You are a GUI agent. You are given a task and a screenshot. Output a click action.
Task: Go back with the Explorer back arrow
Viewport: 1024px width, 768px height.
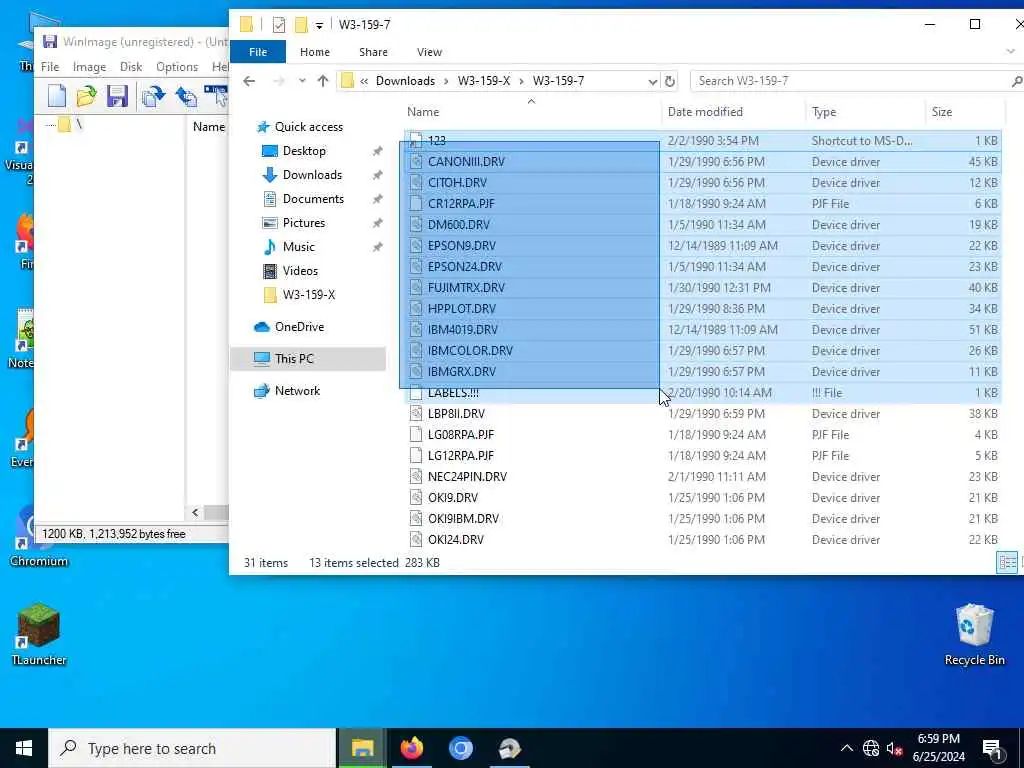coord(249,81)
